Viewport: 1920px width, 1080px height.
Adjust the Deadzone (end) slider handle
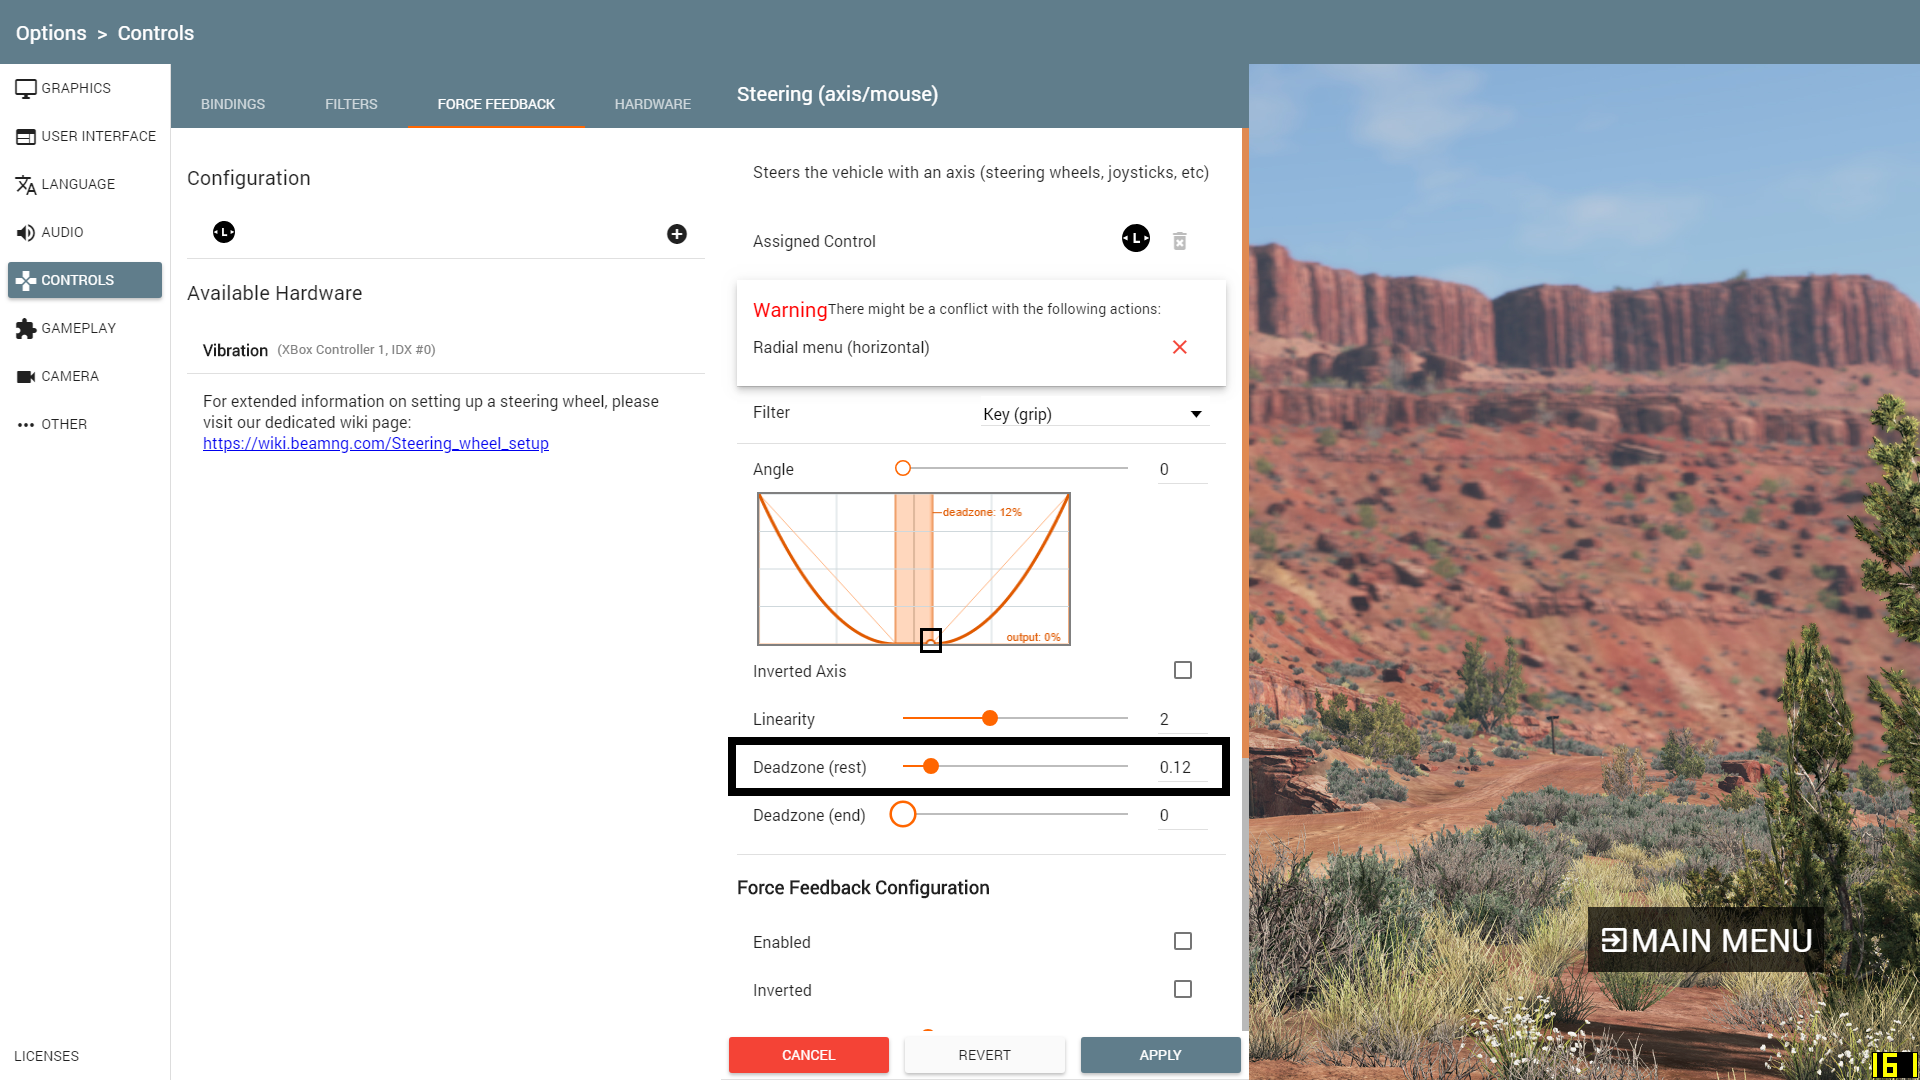[x=903, y=814]
